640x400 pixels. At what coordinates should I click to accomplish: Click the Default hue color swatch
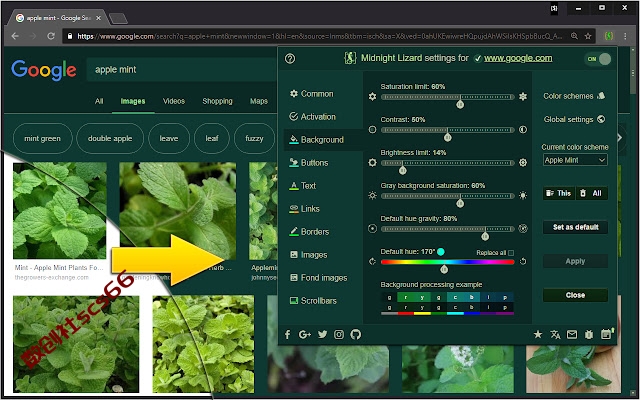pos(441,252)
